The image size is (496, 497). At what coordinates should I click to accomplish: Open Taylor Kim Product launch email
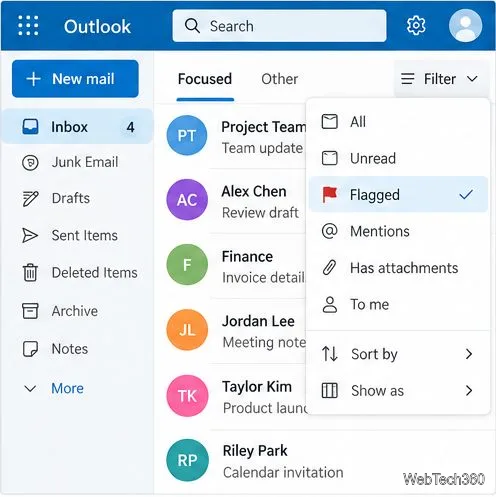(x=231, y=396)
